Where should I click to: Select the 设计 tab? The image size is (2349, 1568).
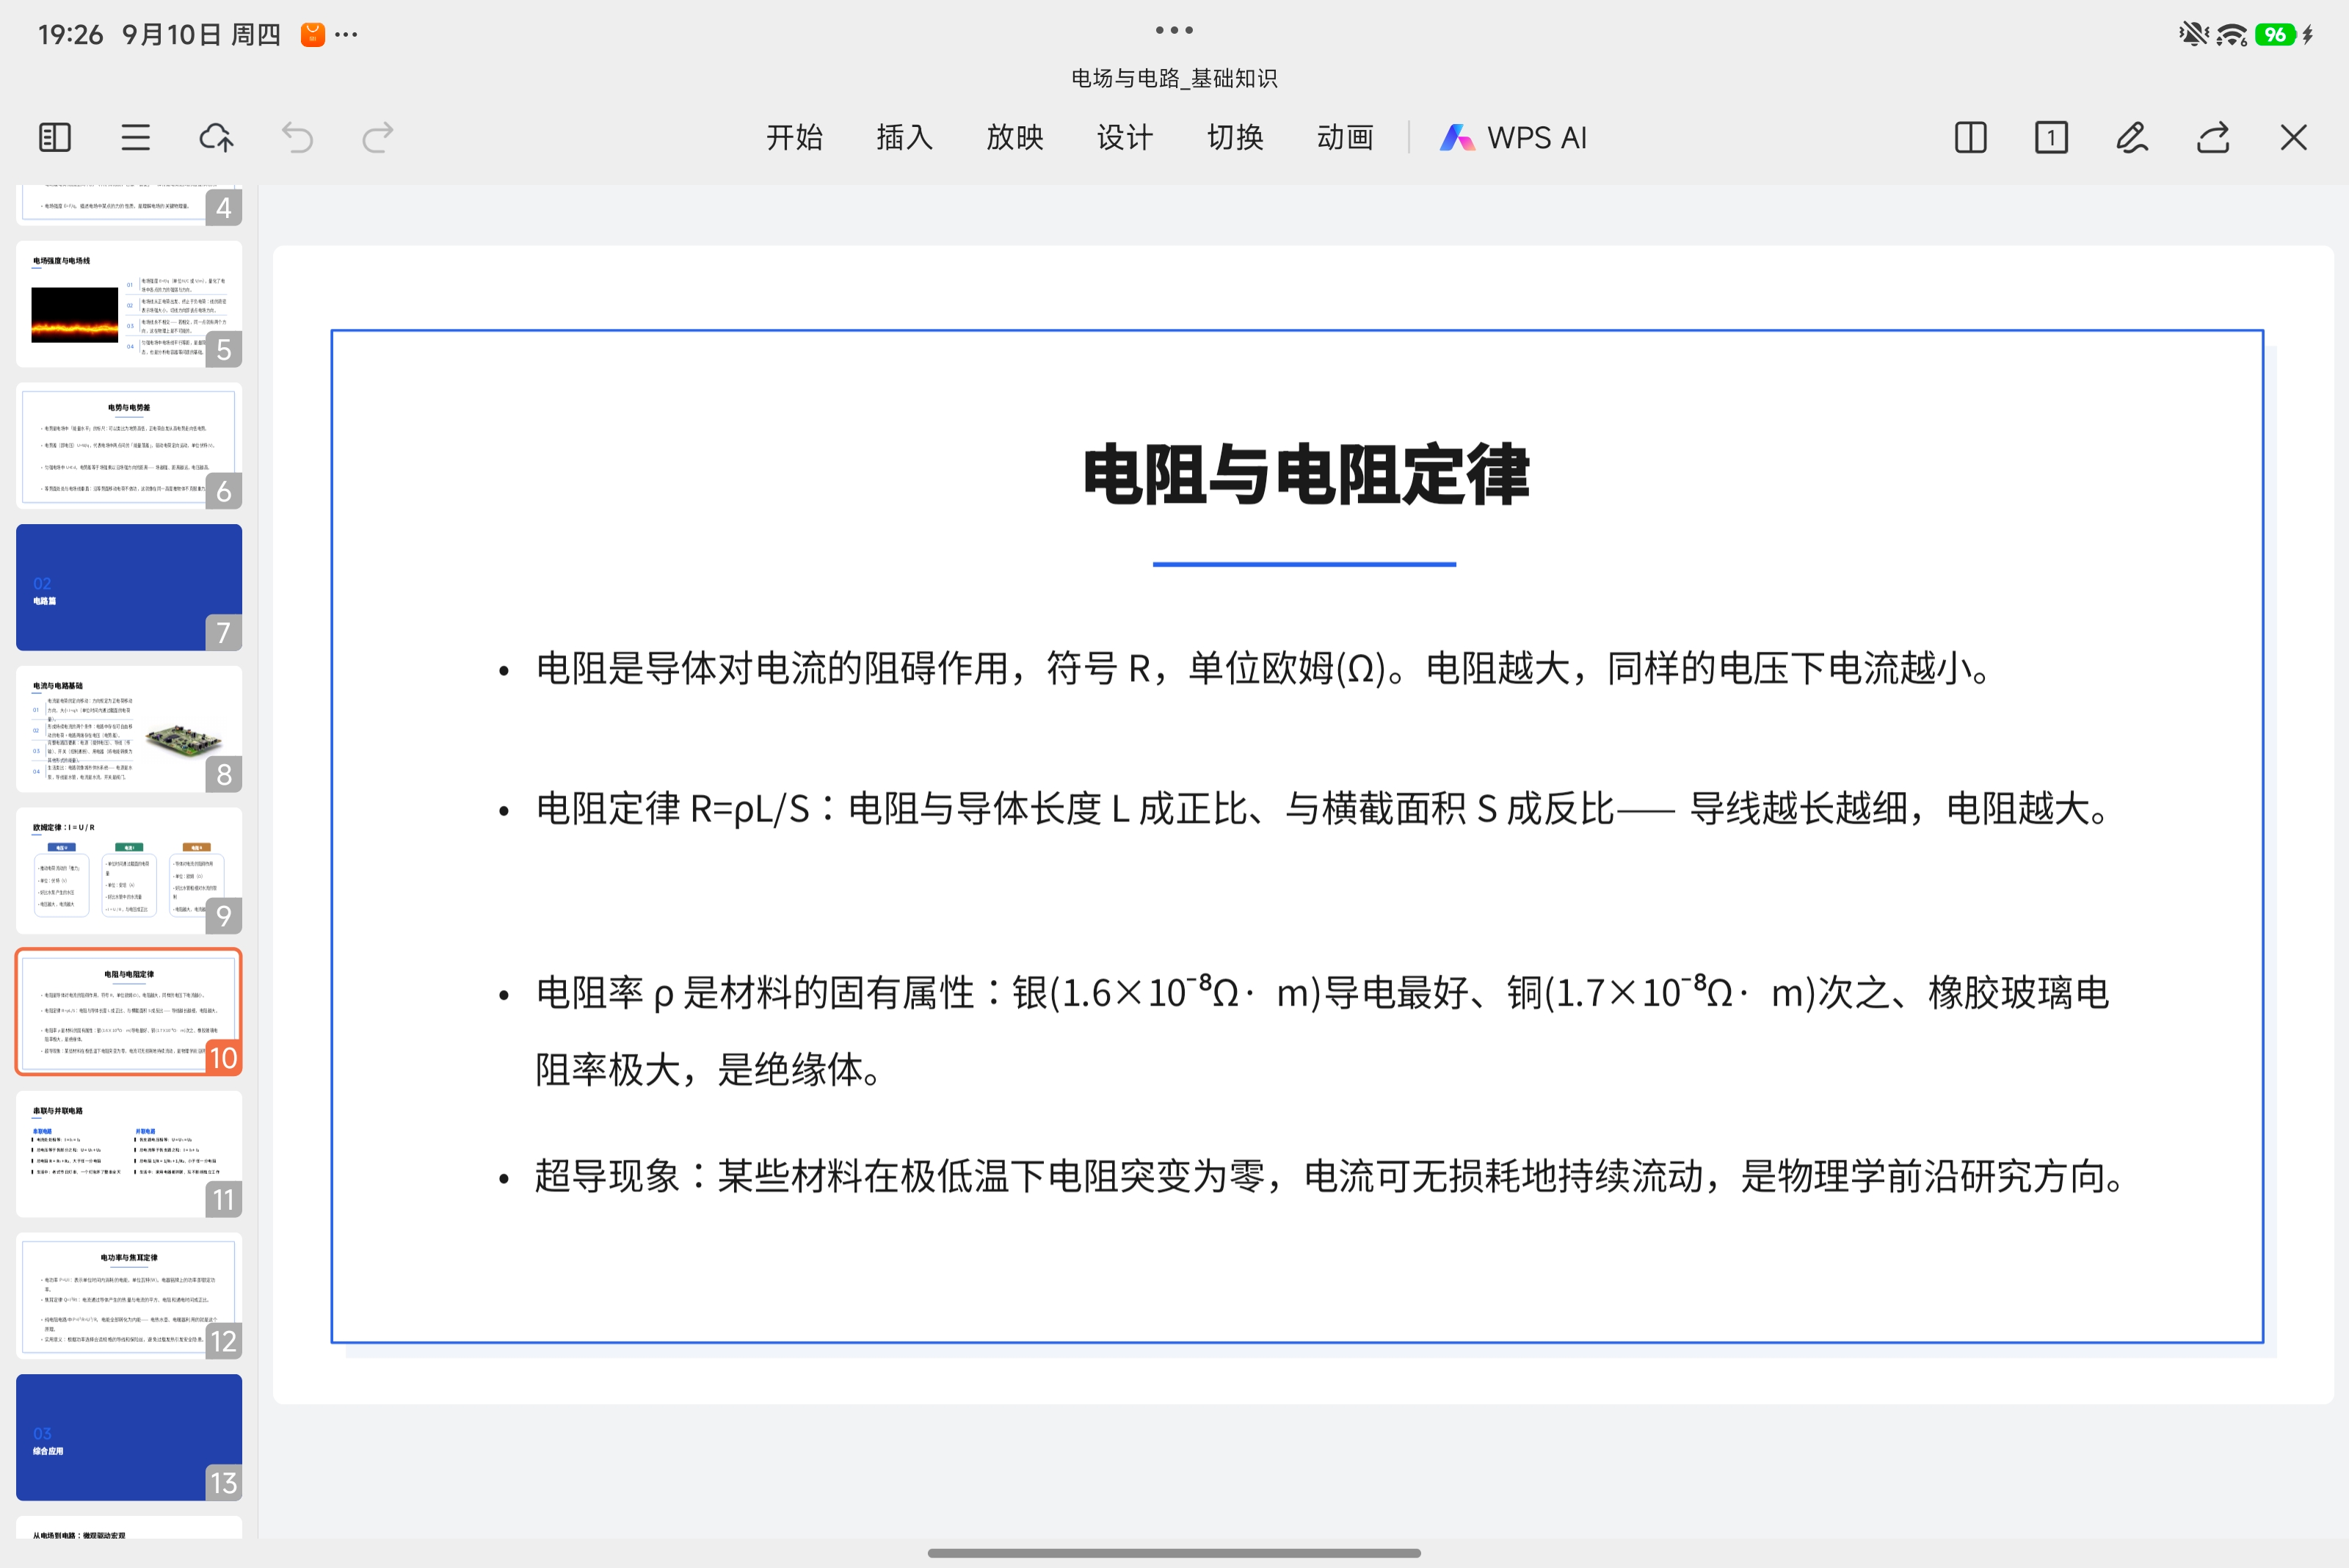click(x=1125, y=137)
